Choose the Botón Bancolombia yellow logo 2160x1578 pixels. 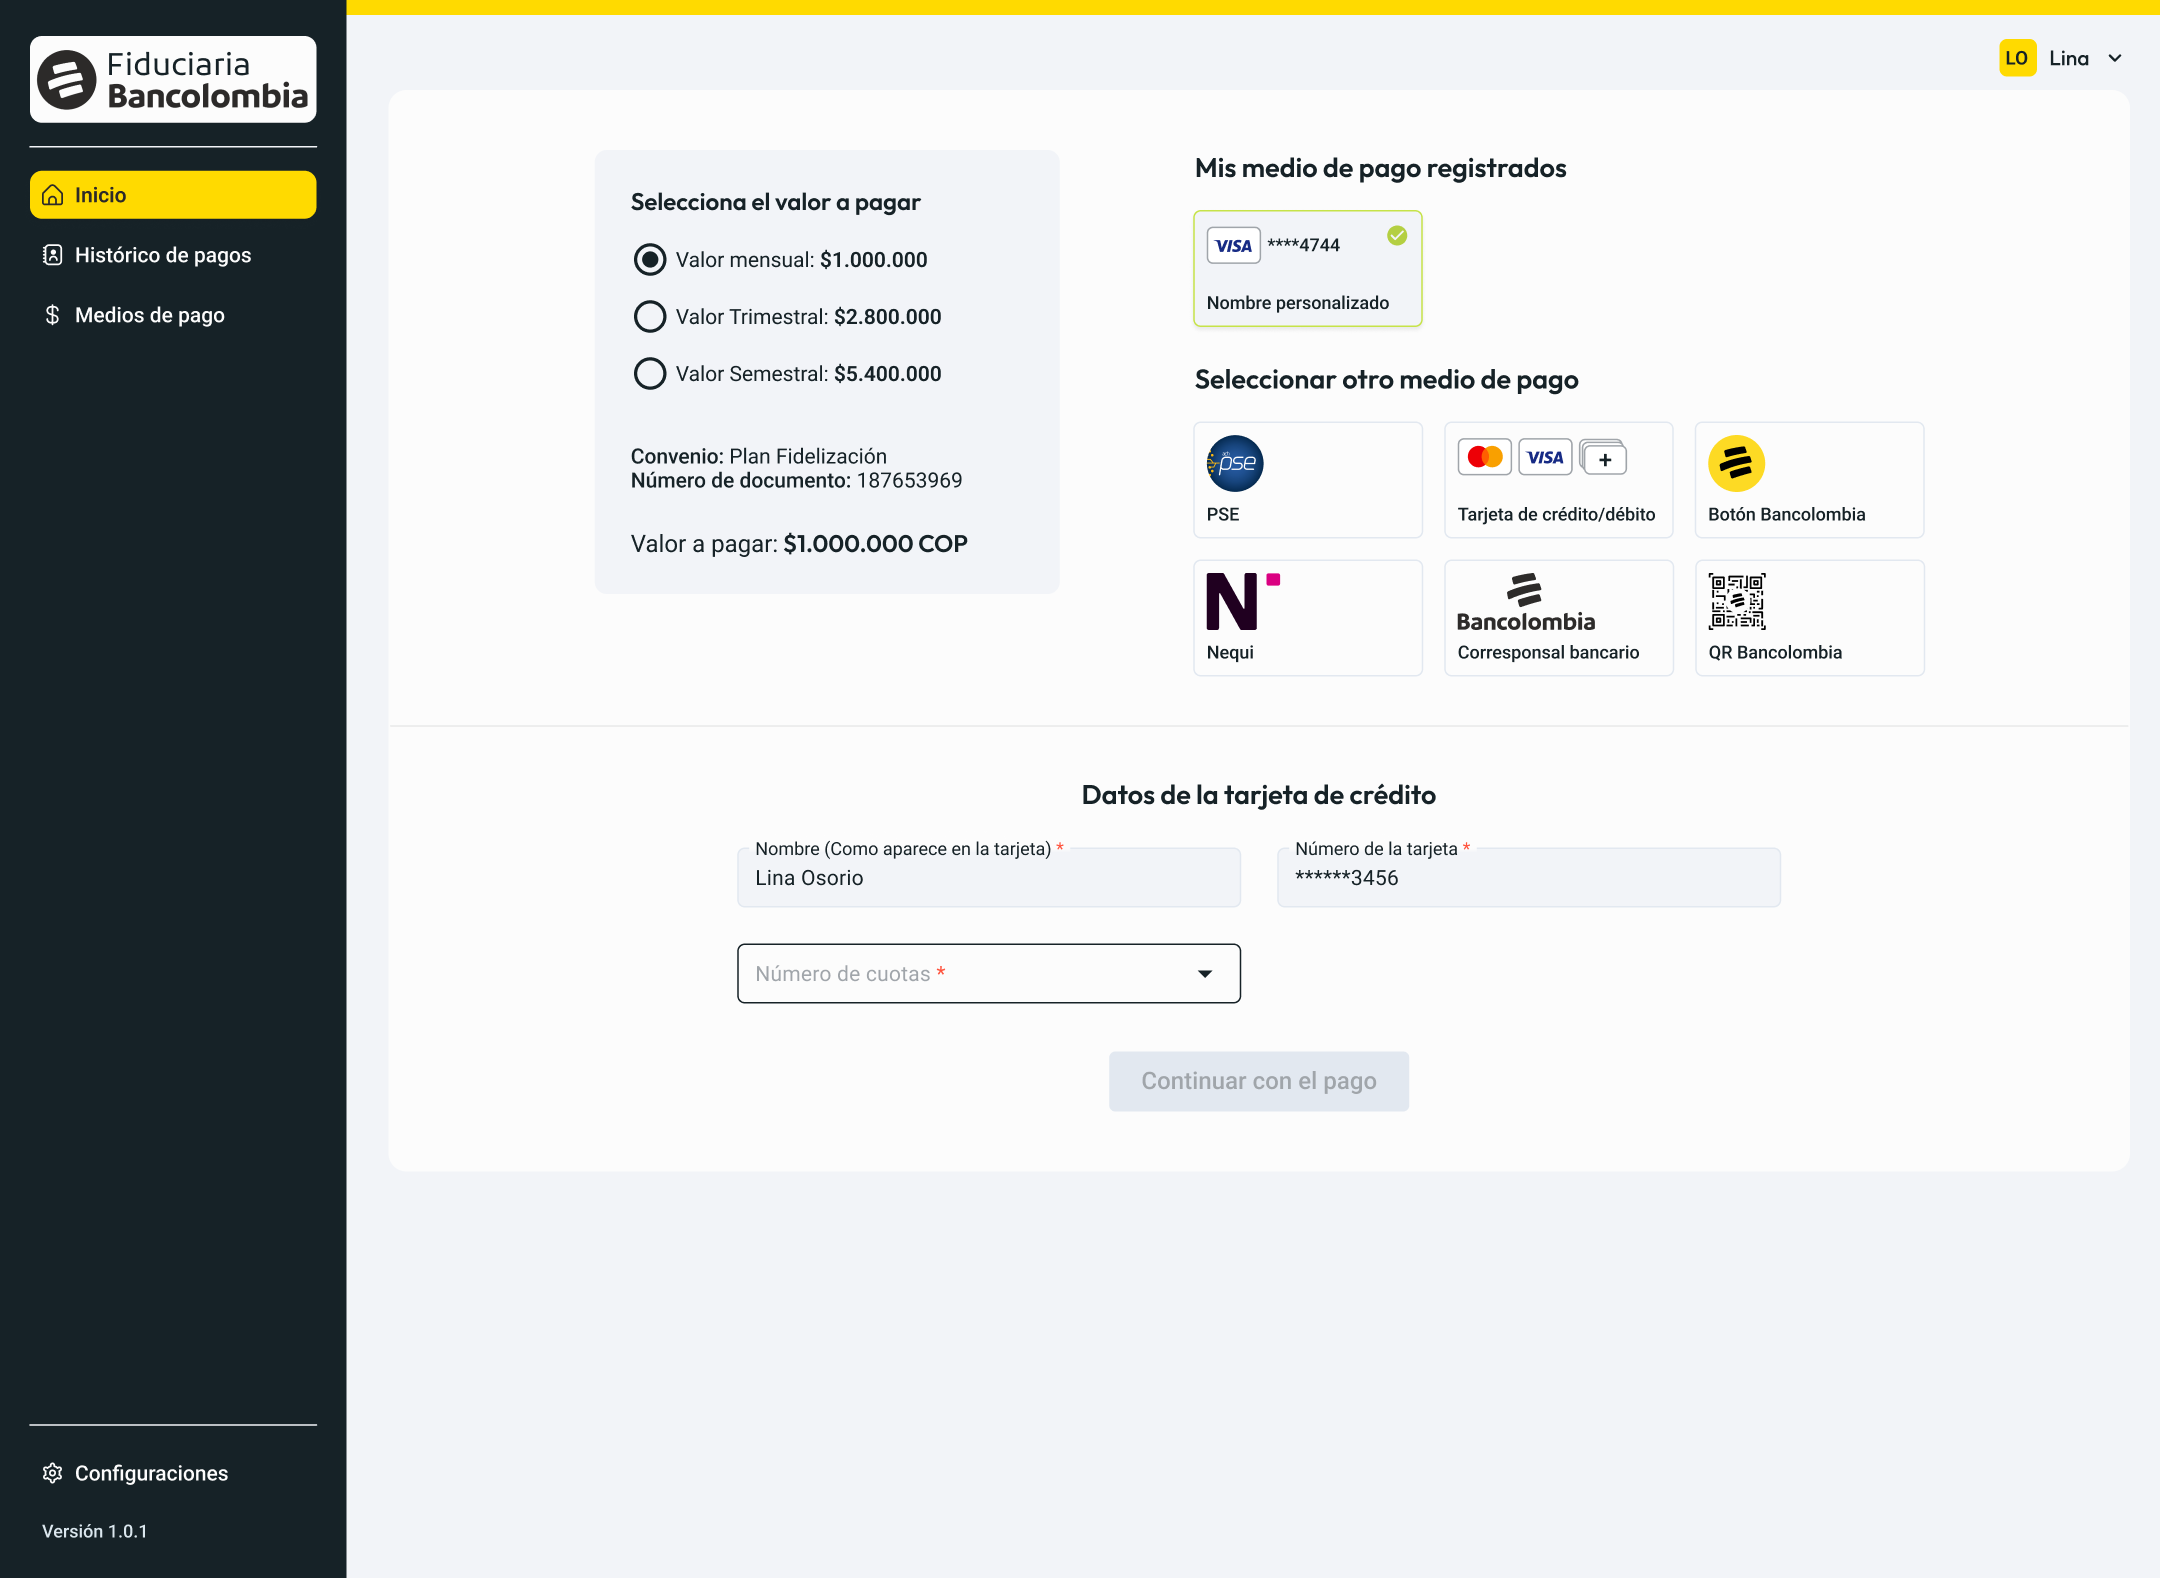pos(1736,463)
